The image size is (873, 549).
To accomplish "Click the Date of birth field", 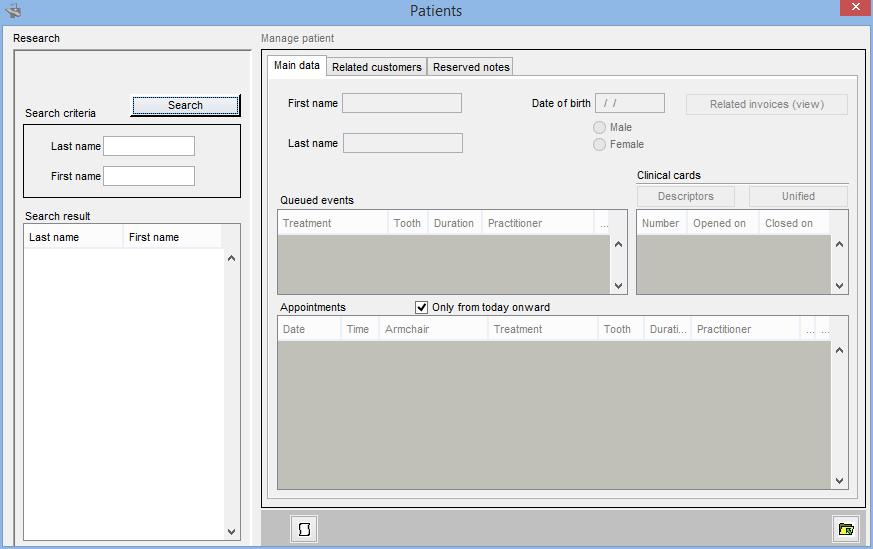I will click(x=629, y=103).
